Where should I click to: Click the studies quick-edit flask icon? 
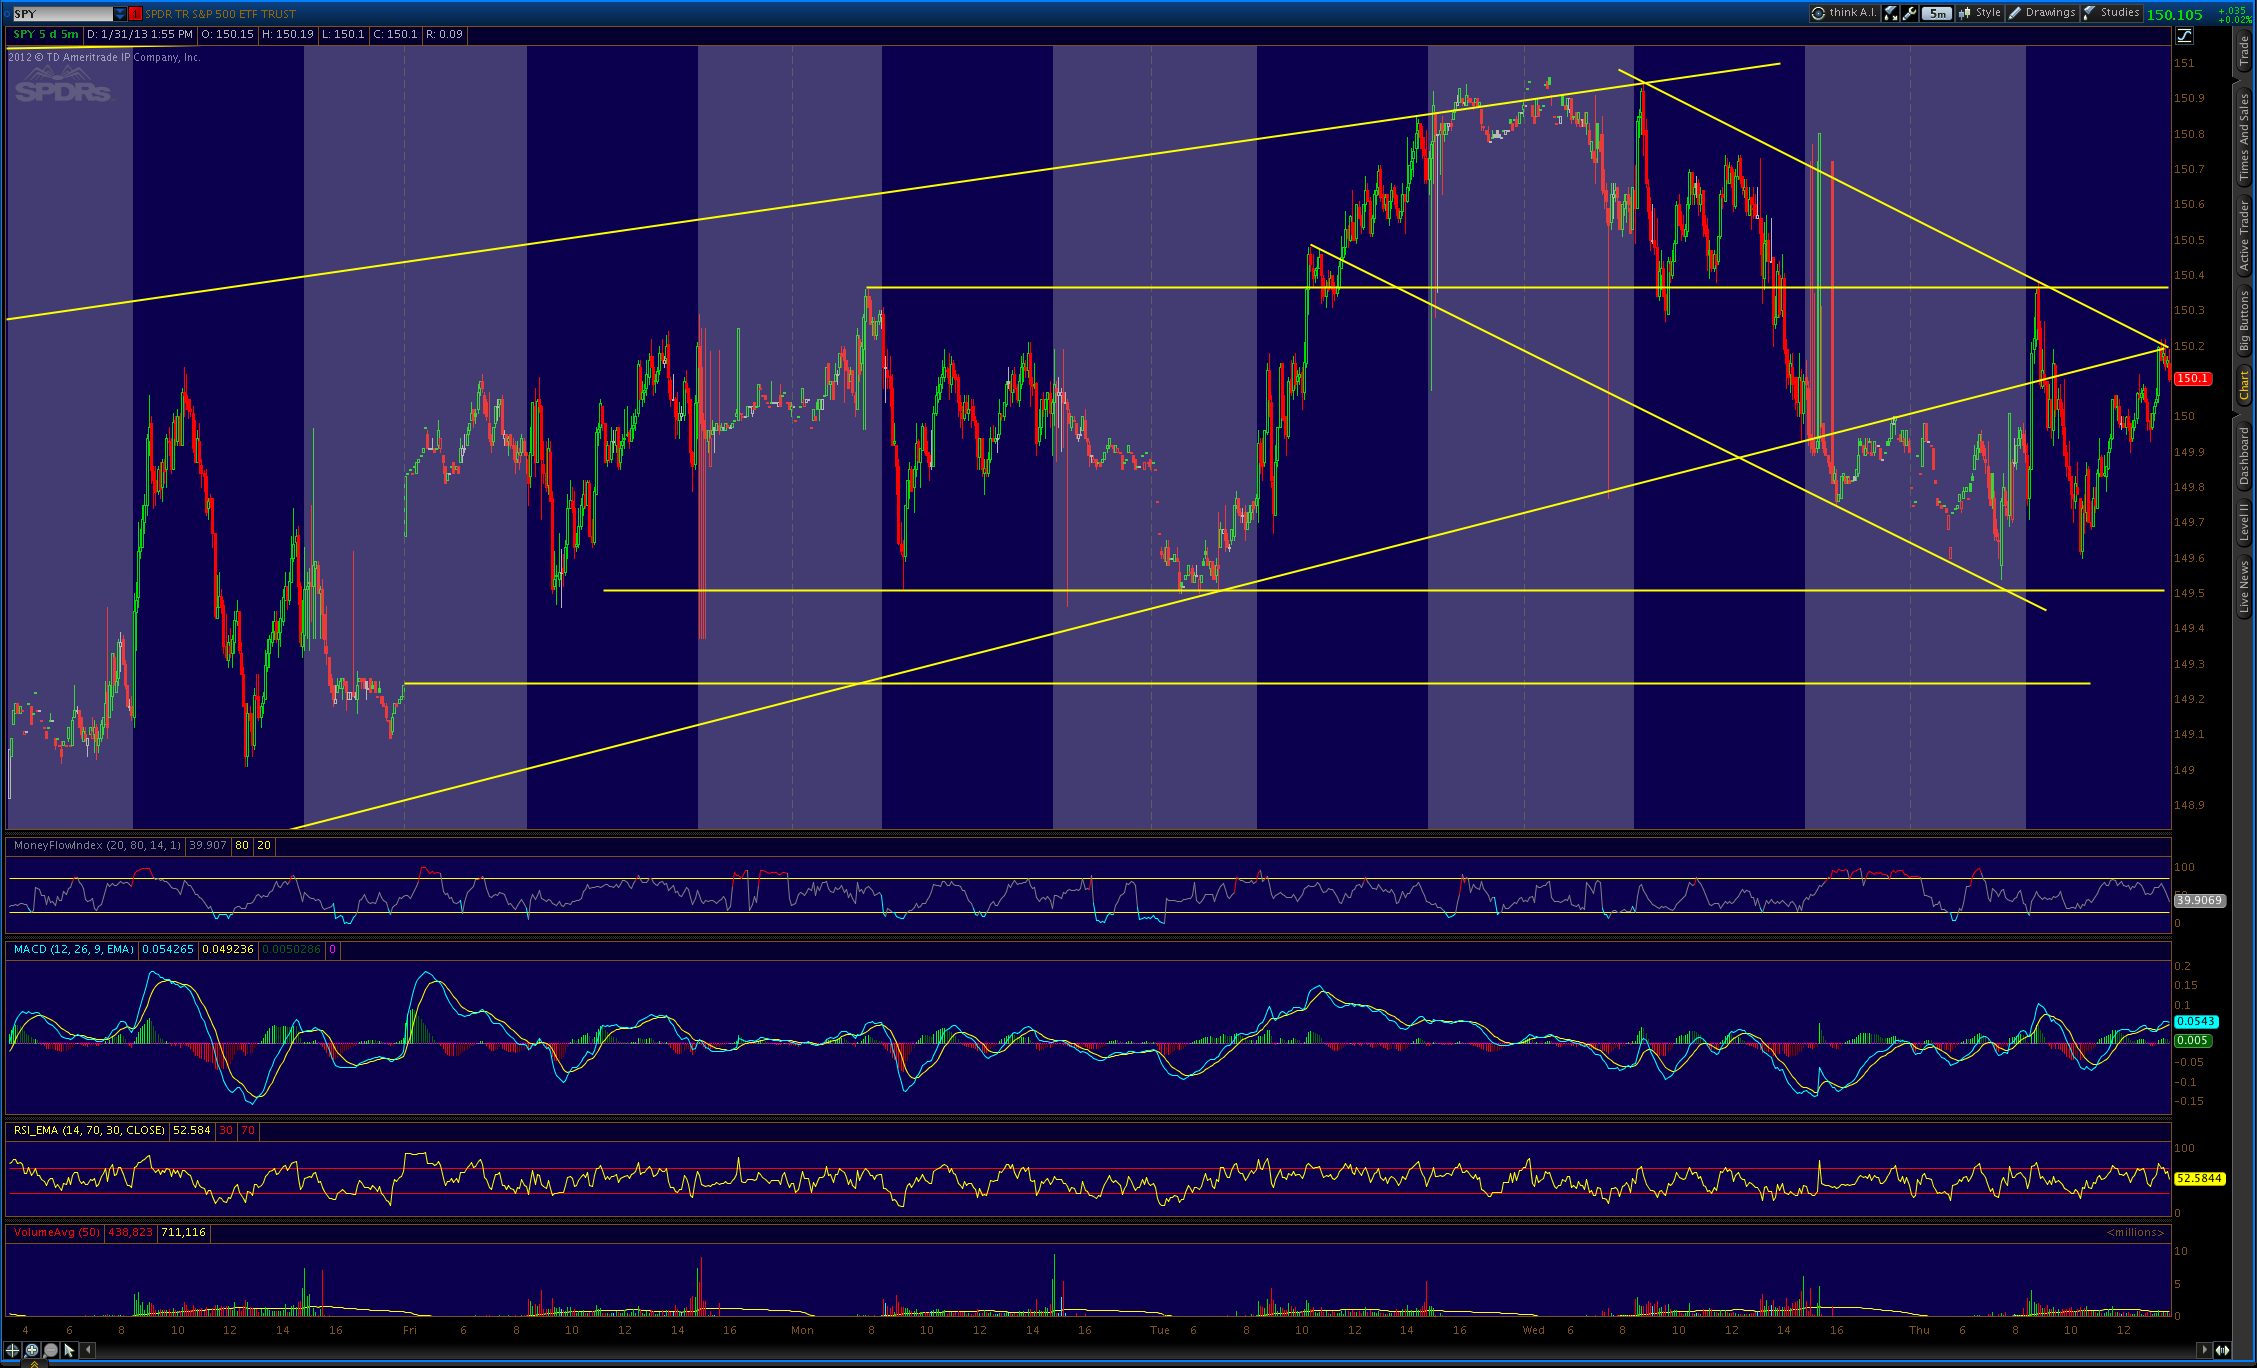coord(1890,13)
